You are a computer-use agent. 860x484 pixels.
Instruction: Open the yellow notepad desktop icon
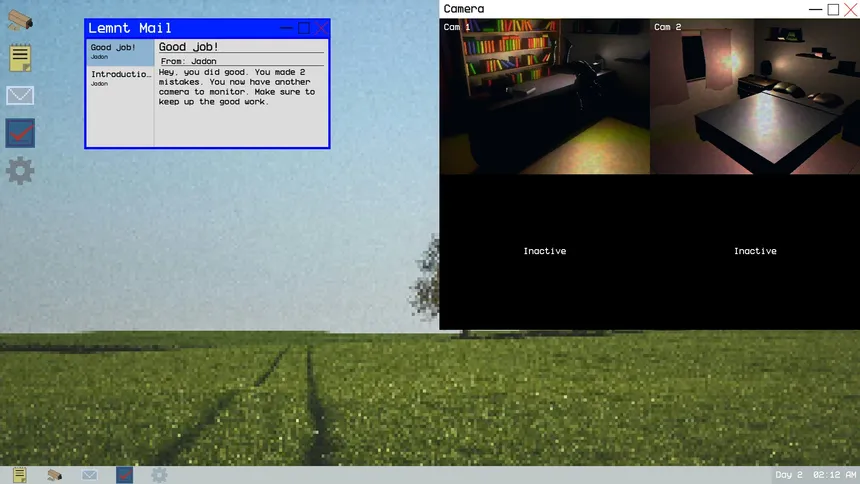click(20, 58)
